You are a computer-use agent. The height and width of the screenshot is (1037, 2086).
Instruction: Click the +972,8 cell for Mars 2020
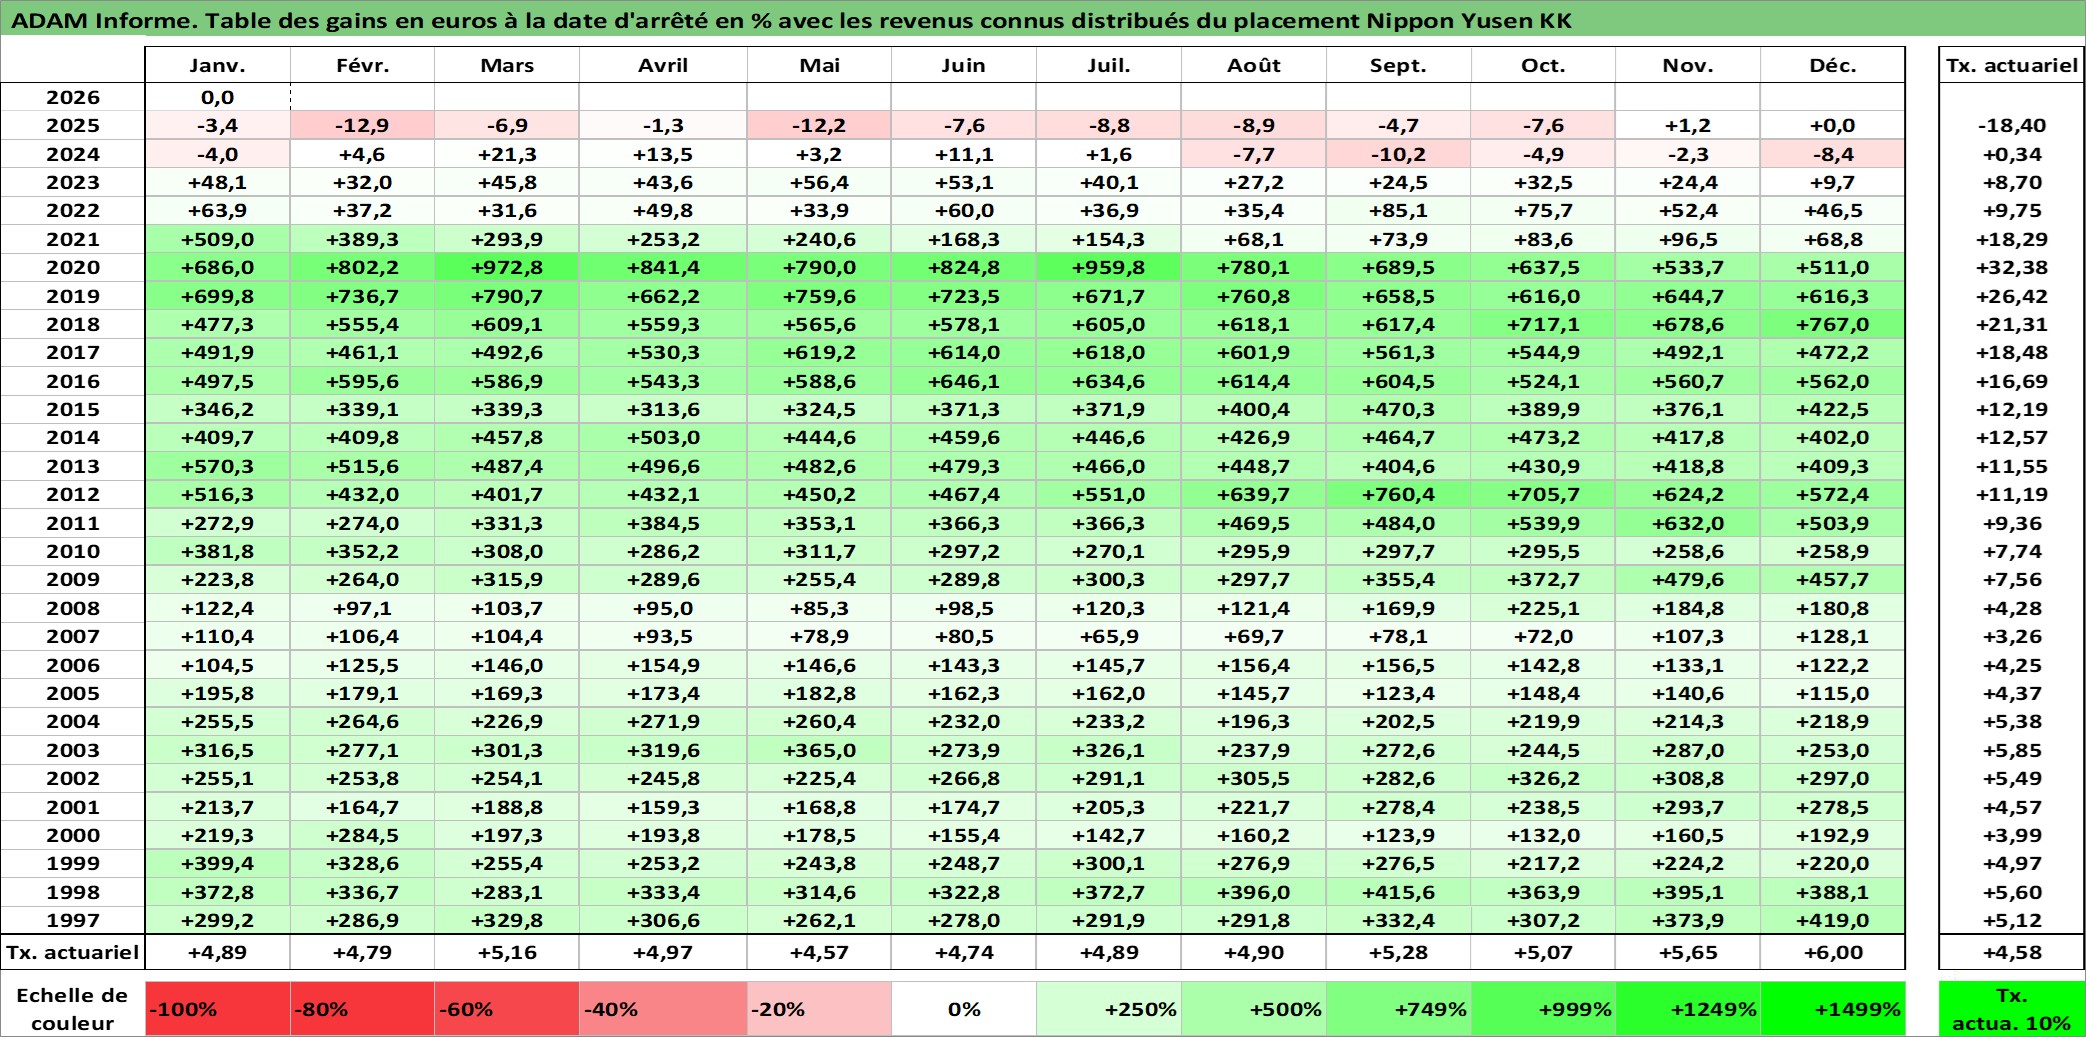tap(507, 267)
